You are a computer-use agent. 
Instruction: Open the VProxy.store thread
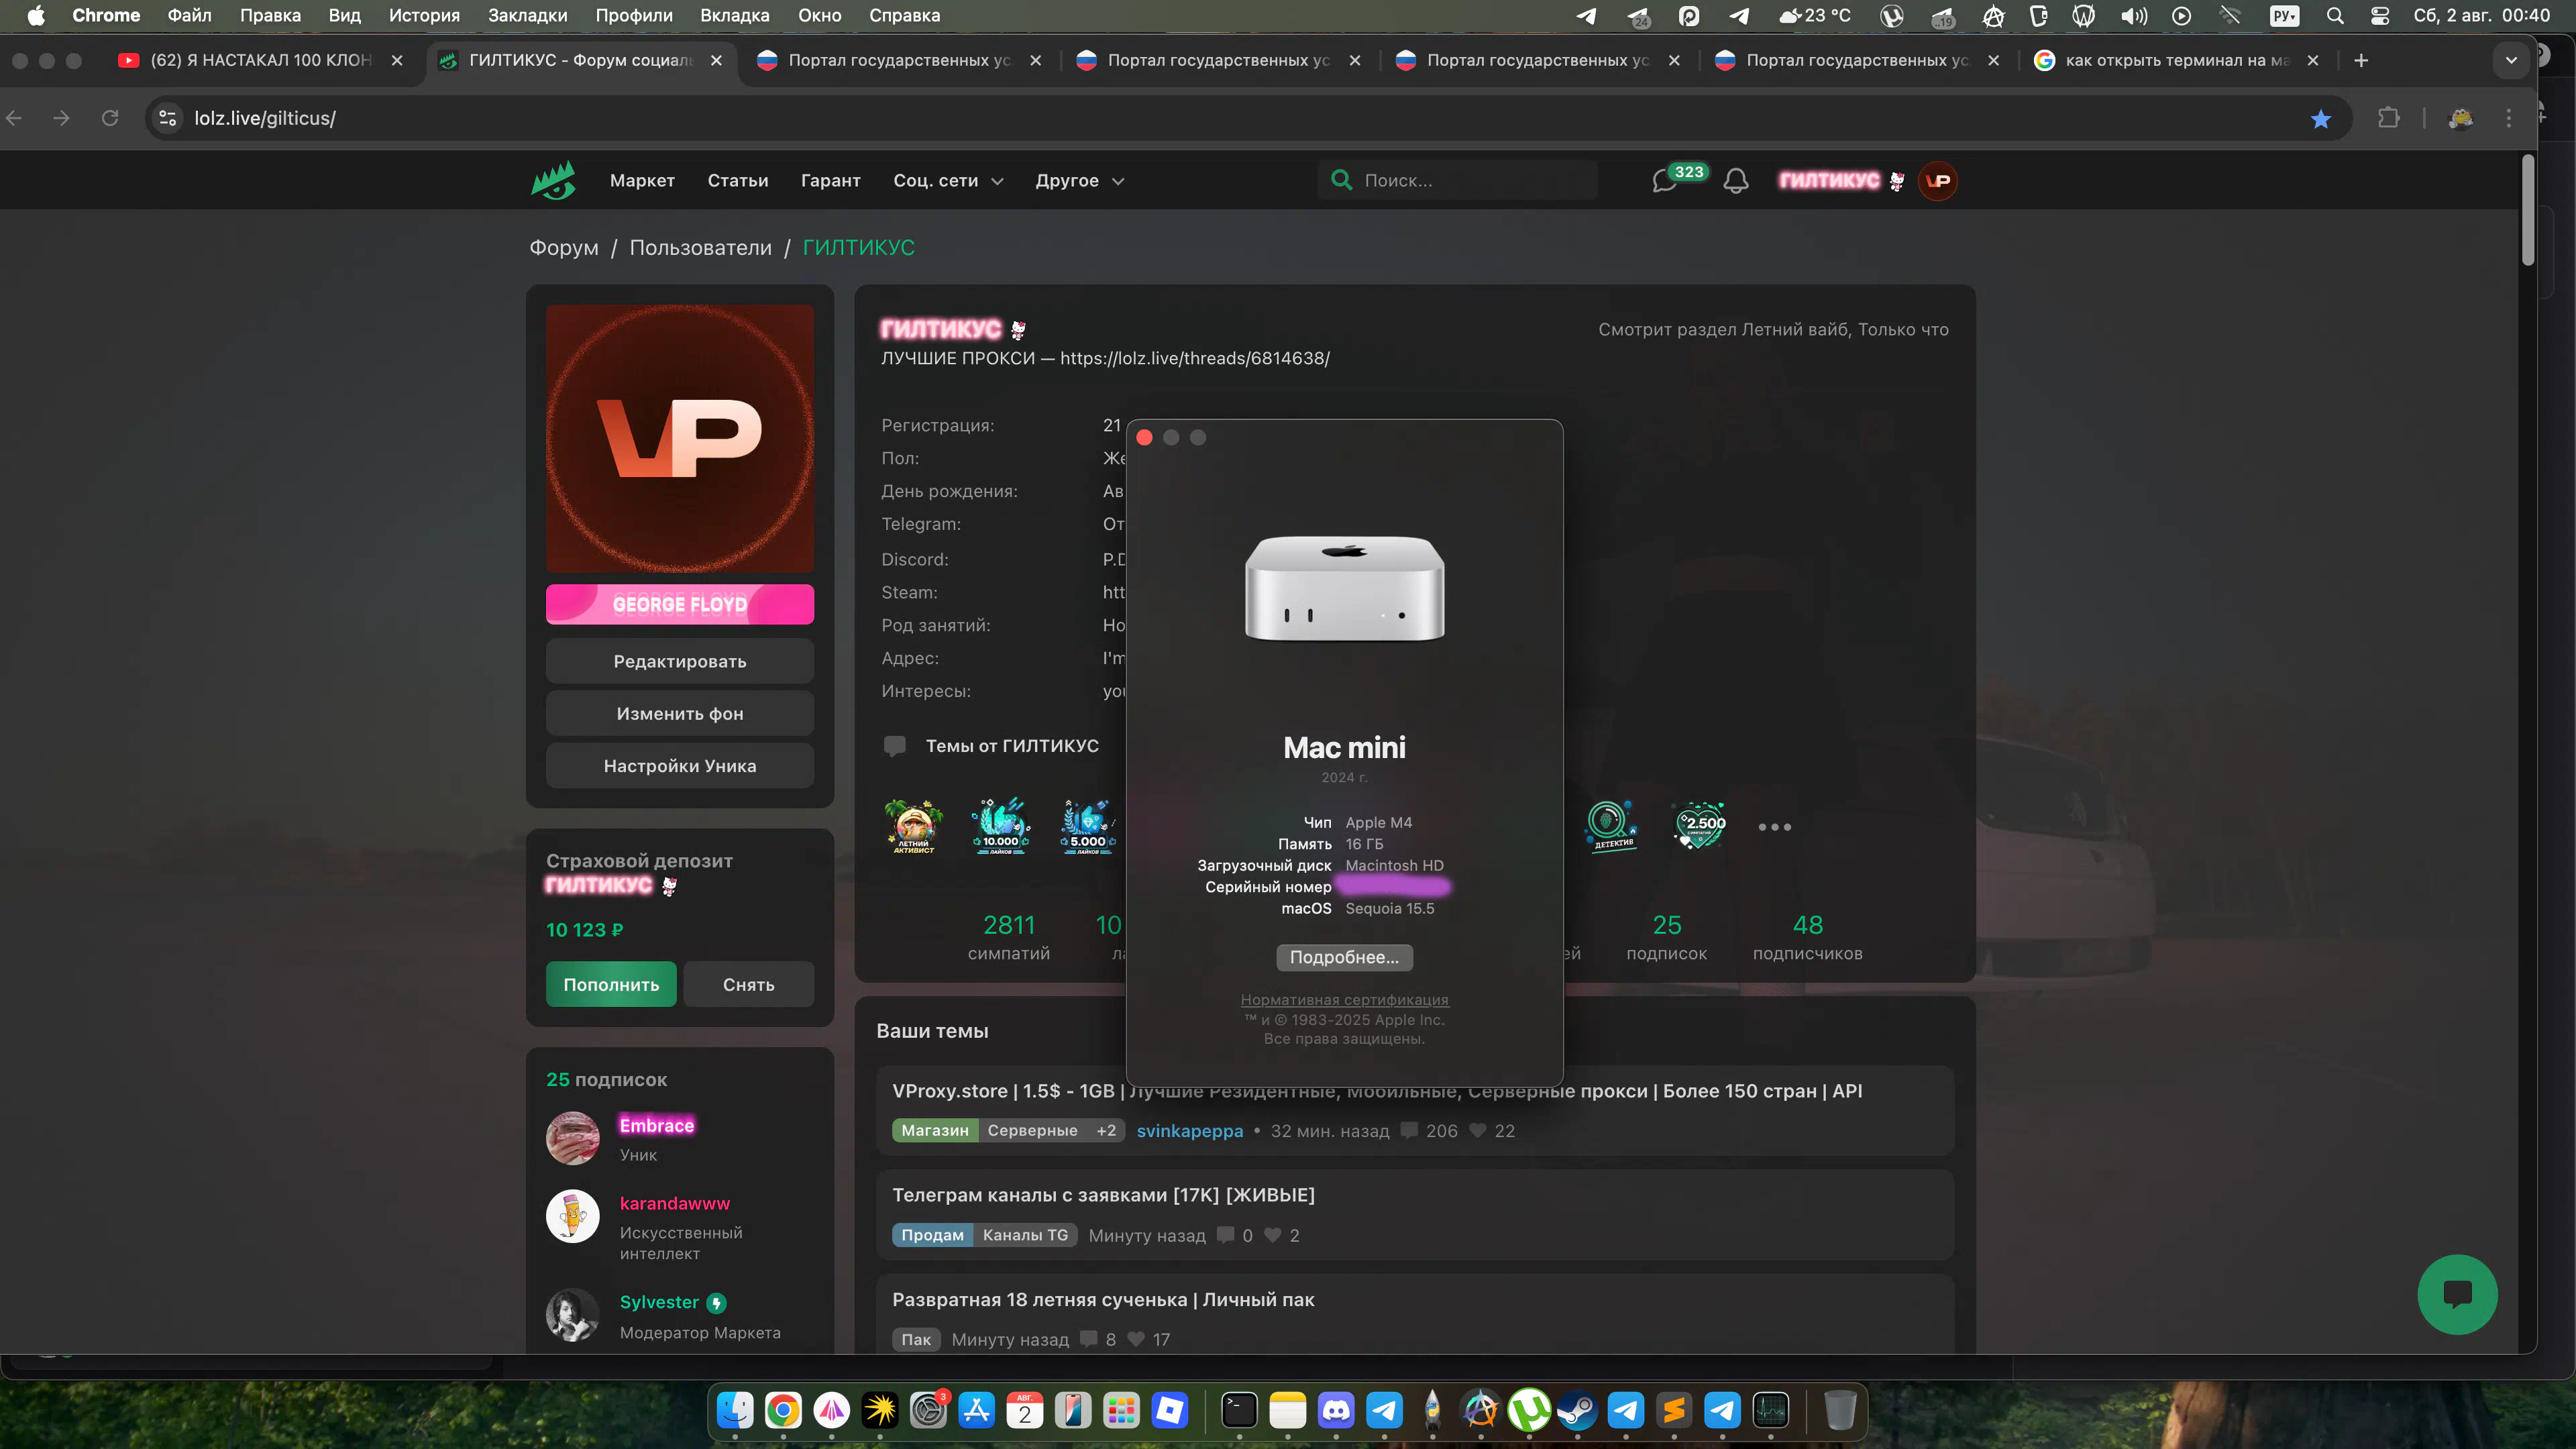(x=1377, y=1091)
